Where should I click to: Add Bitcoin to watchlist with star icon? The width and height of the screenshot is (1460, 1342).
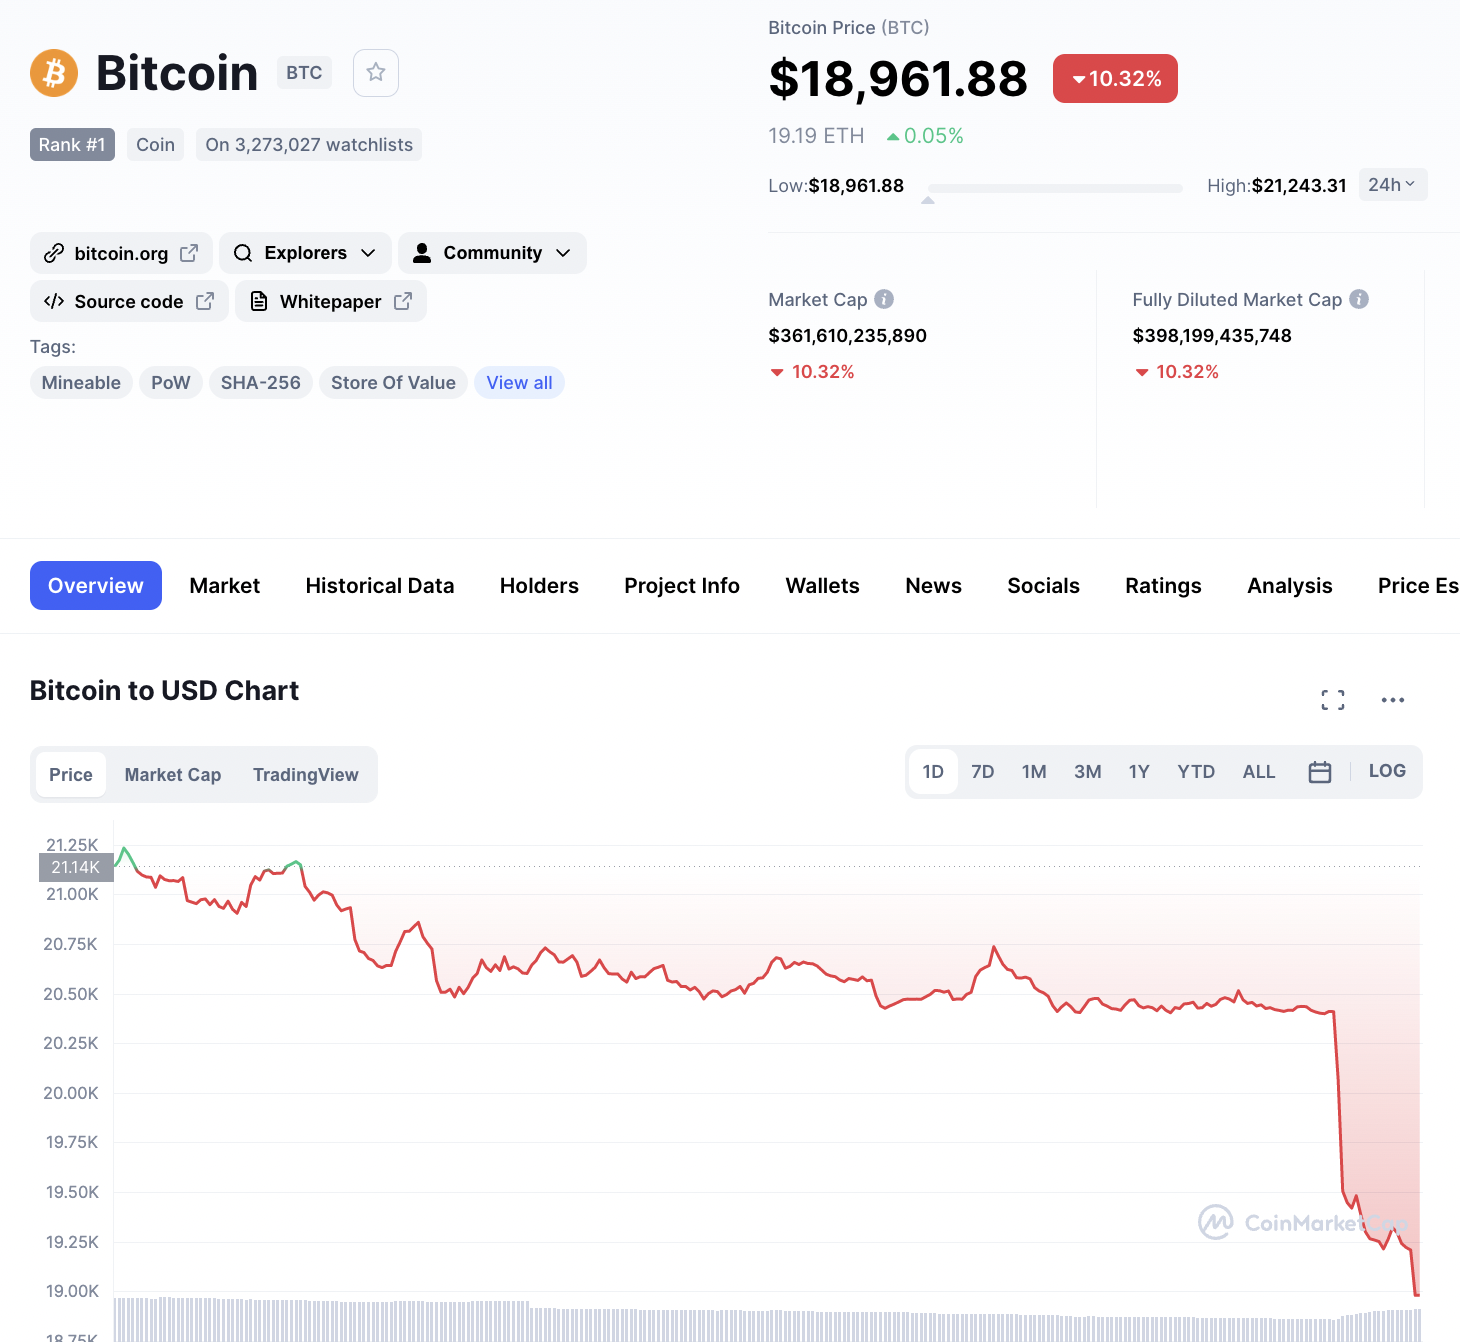pos(376,73)
